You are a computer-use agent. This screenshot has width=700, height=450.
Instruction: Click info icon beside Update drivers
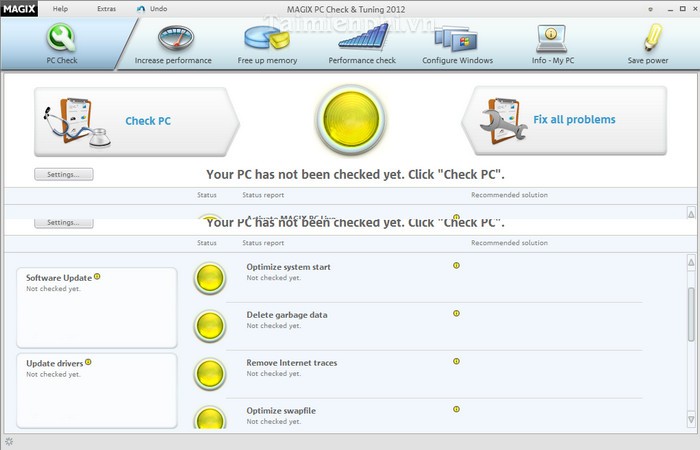coord(88,362)
